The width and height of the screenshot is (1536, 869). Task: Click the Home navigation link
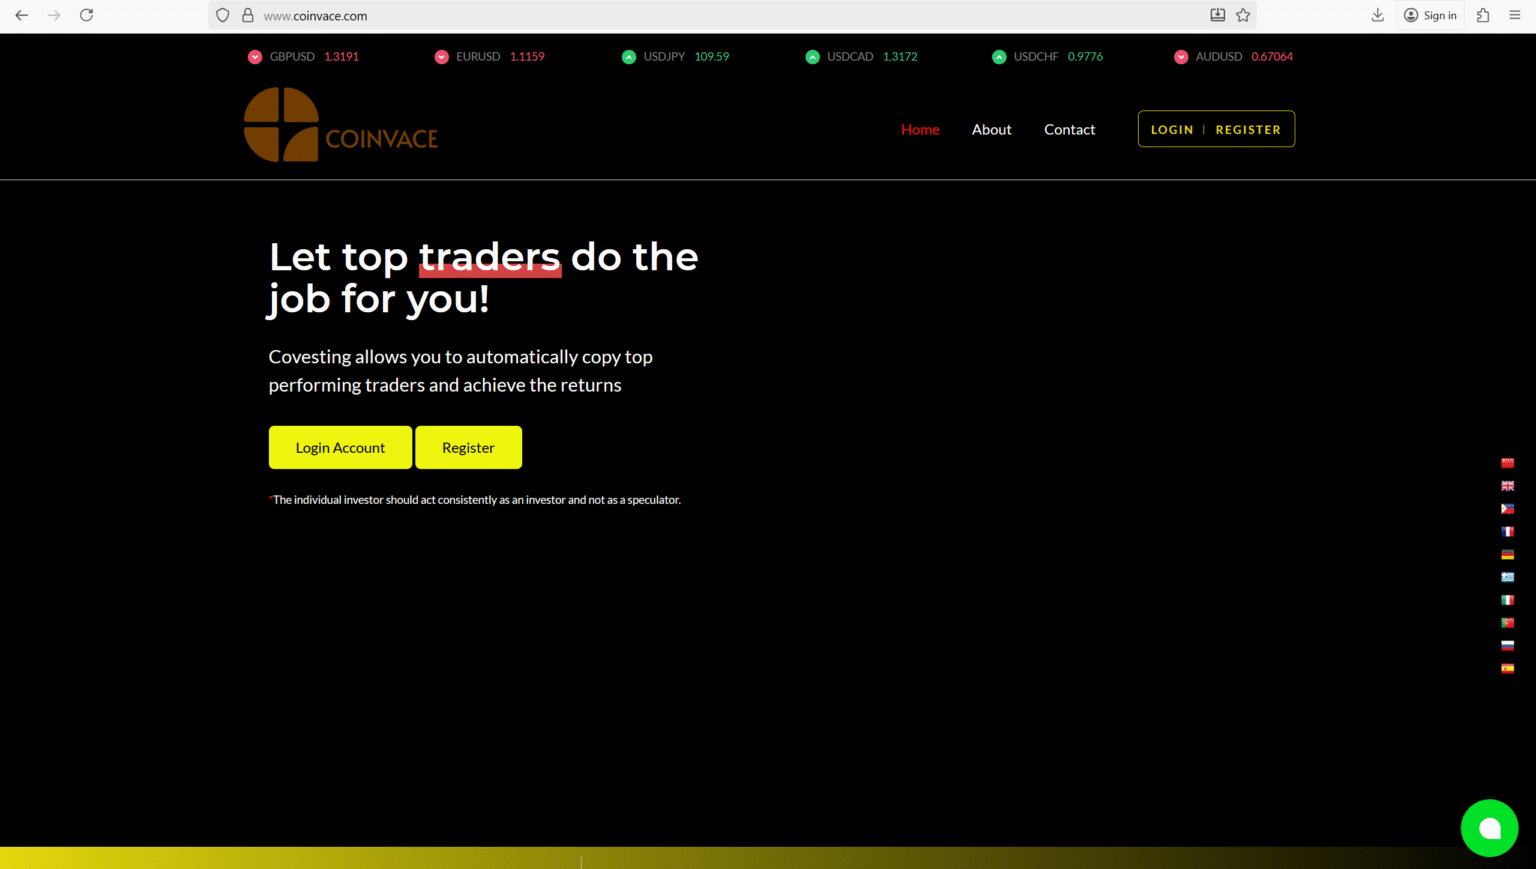920,130
